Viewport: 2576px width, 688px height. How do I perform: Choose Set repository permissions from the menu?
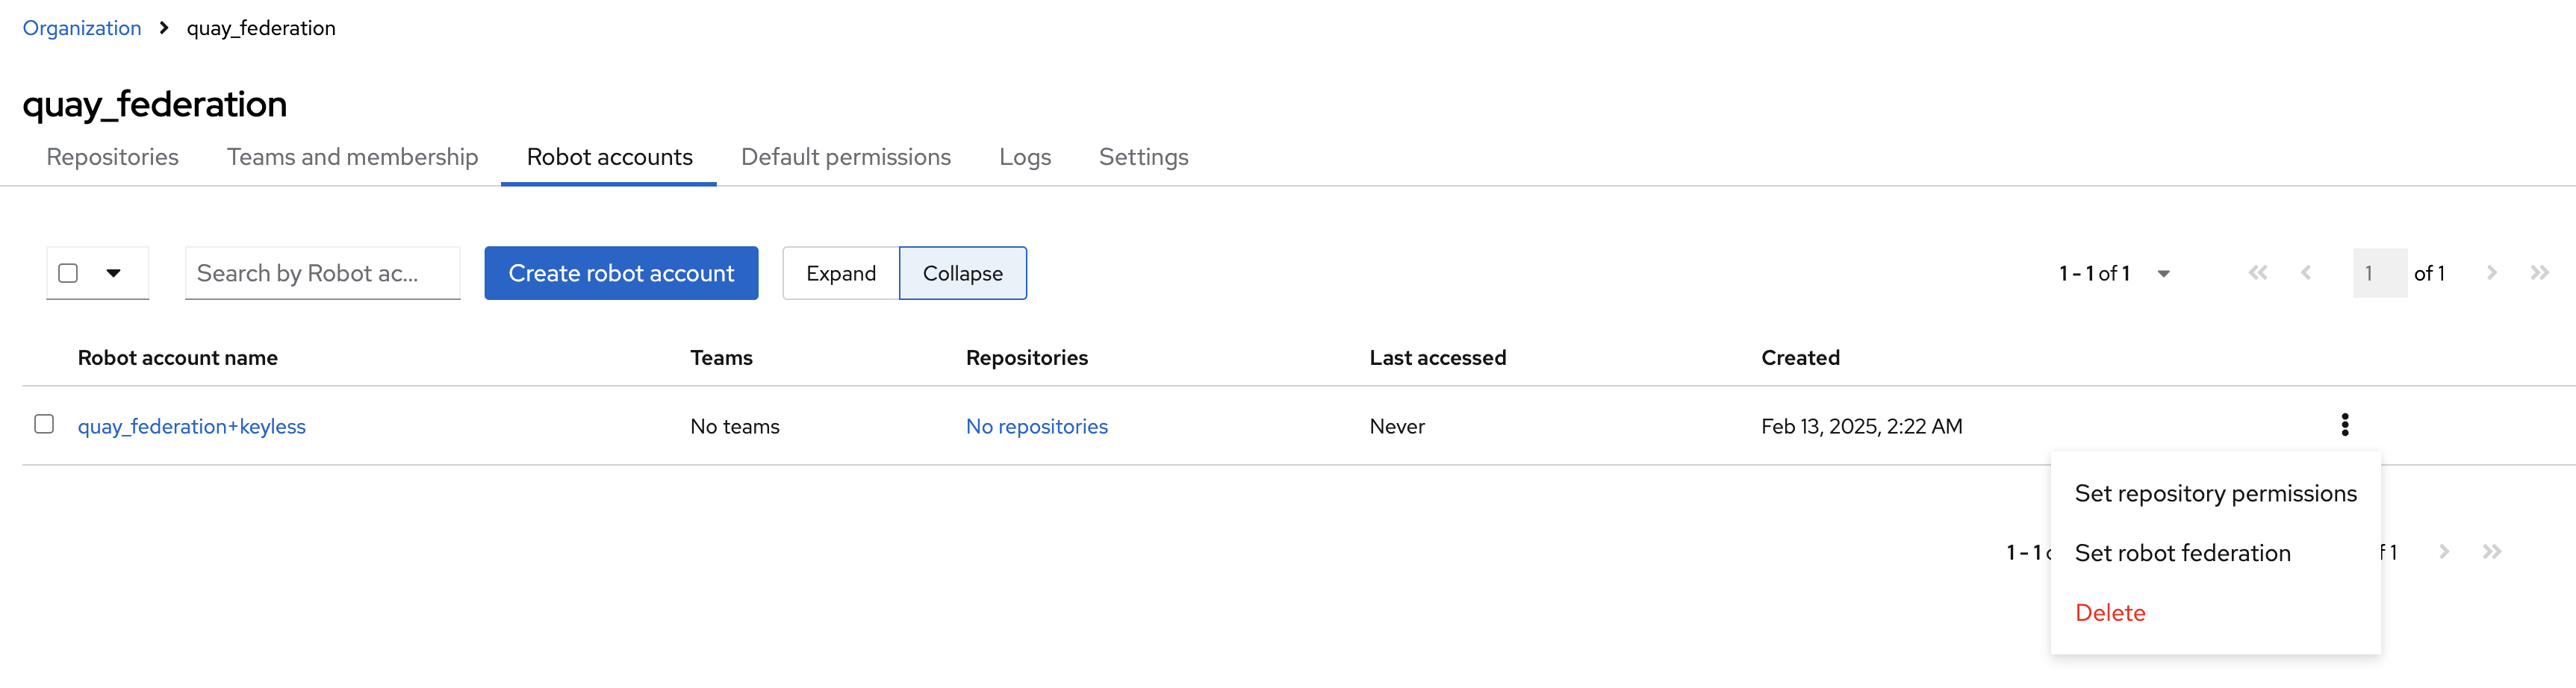click(2215, 493)
